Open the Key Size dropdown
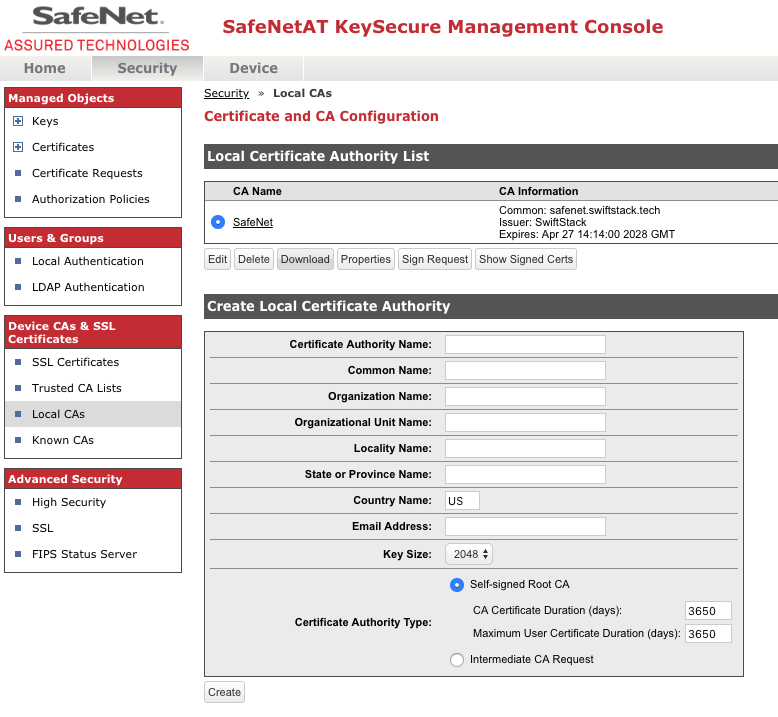Viewport: 778px width, 717px height. (x=469, y=554)
